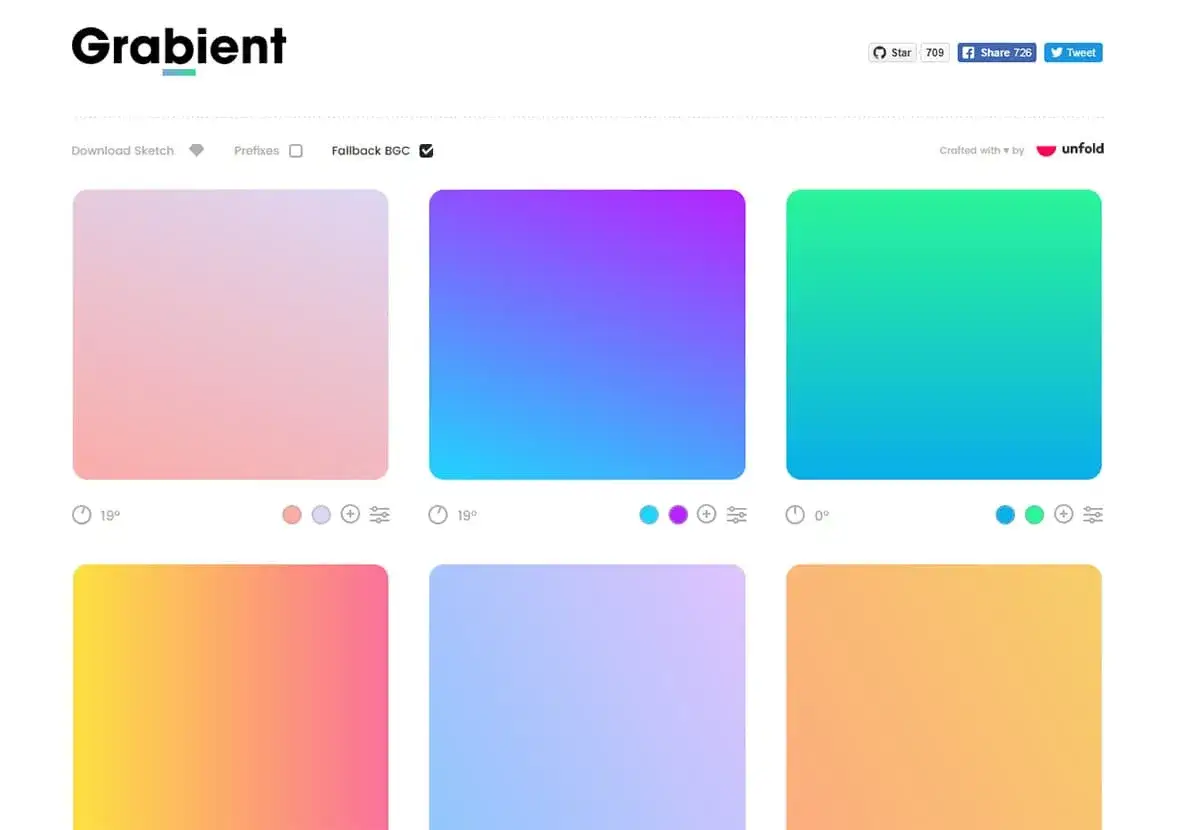Add a color stop to the green-teal gradient
Image resolution: width=1200 pixels, height=830 pixels.
coord(1064,514)
